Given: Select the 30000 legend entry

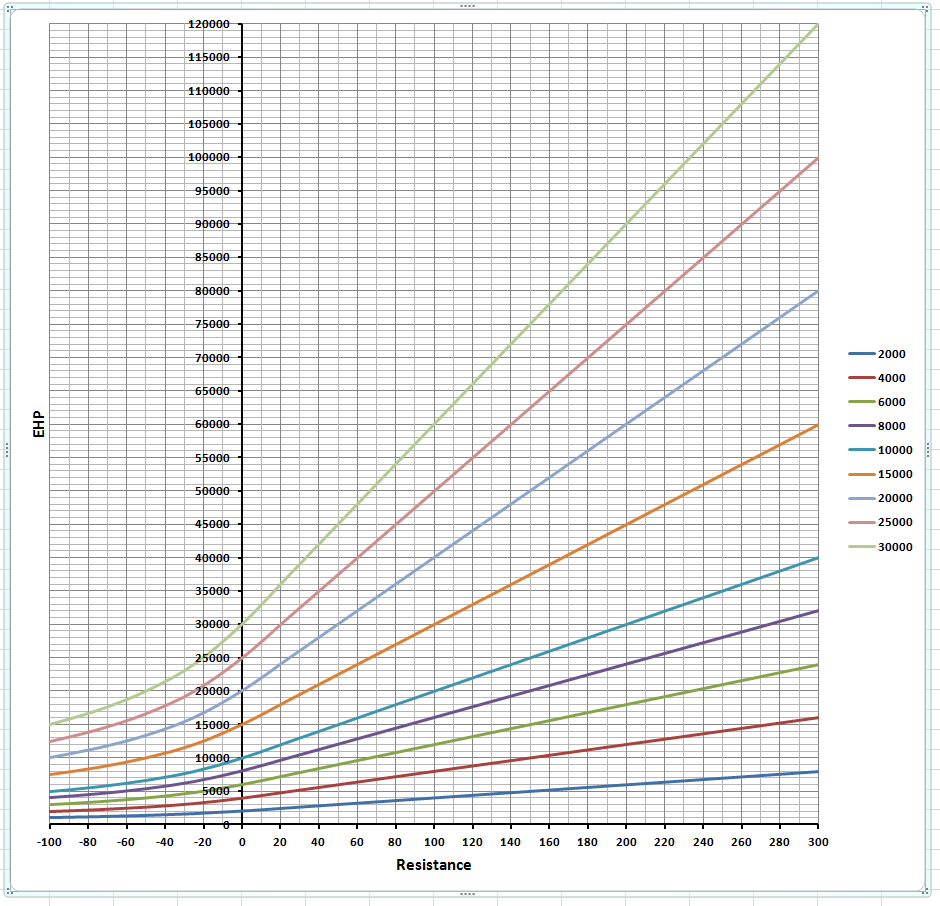Looking at the screenshot, I should (882, 547).
